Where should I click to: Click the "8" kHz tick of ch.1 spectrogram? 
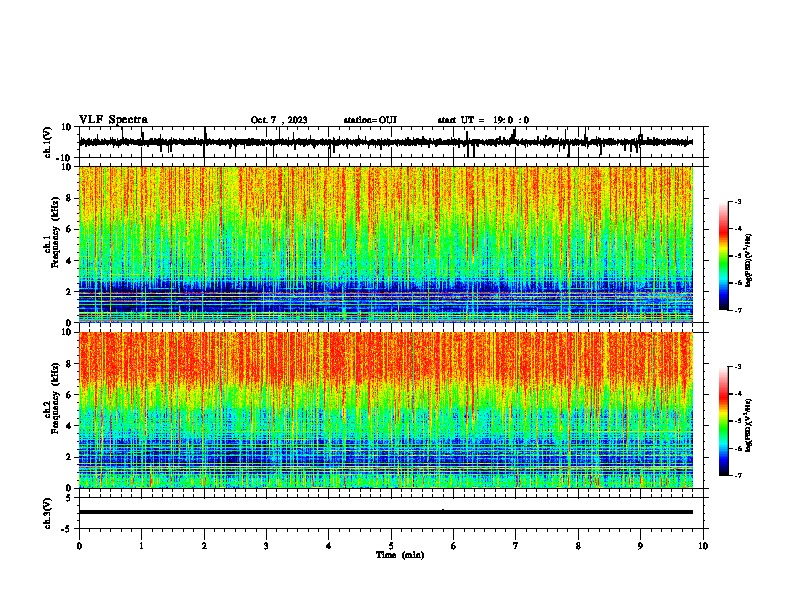[x=69, y=198]
